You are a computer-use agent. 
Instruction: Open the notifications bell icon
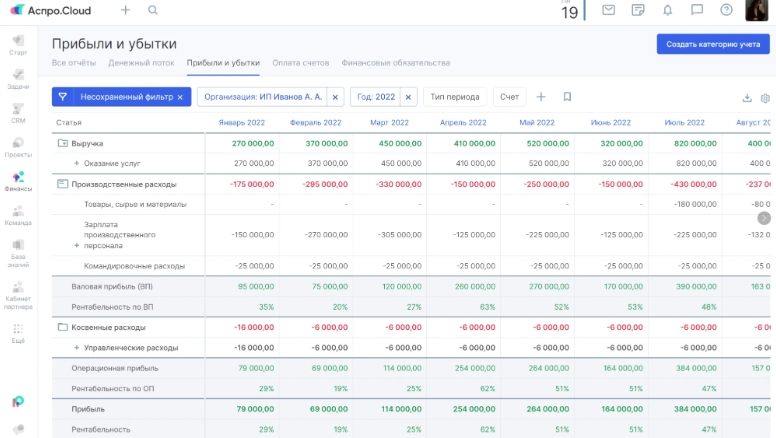click(667, 10)
